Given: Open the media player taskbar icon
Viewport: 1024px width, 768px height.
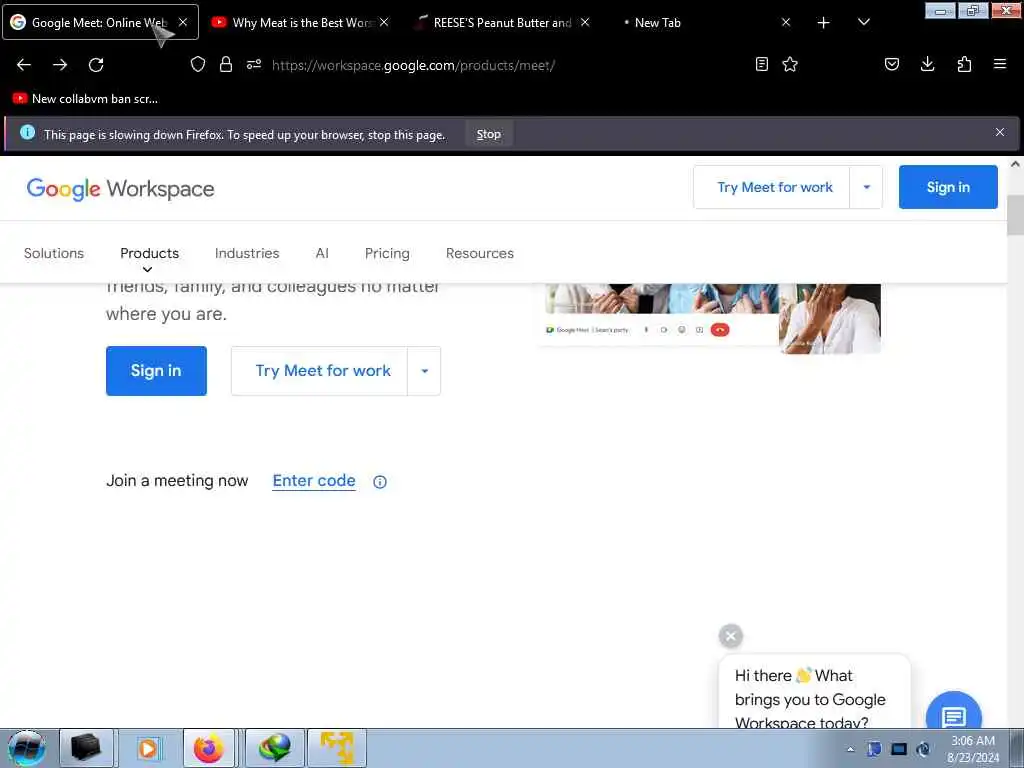Looking at the screenshot, I should (x=148, y=748).
